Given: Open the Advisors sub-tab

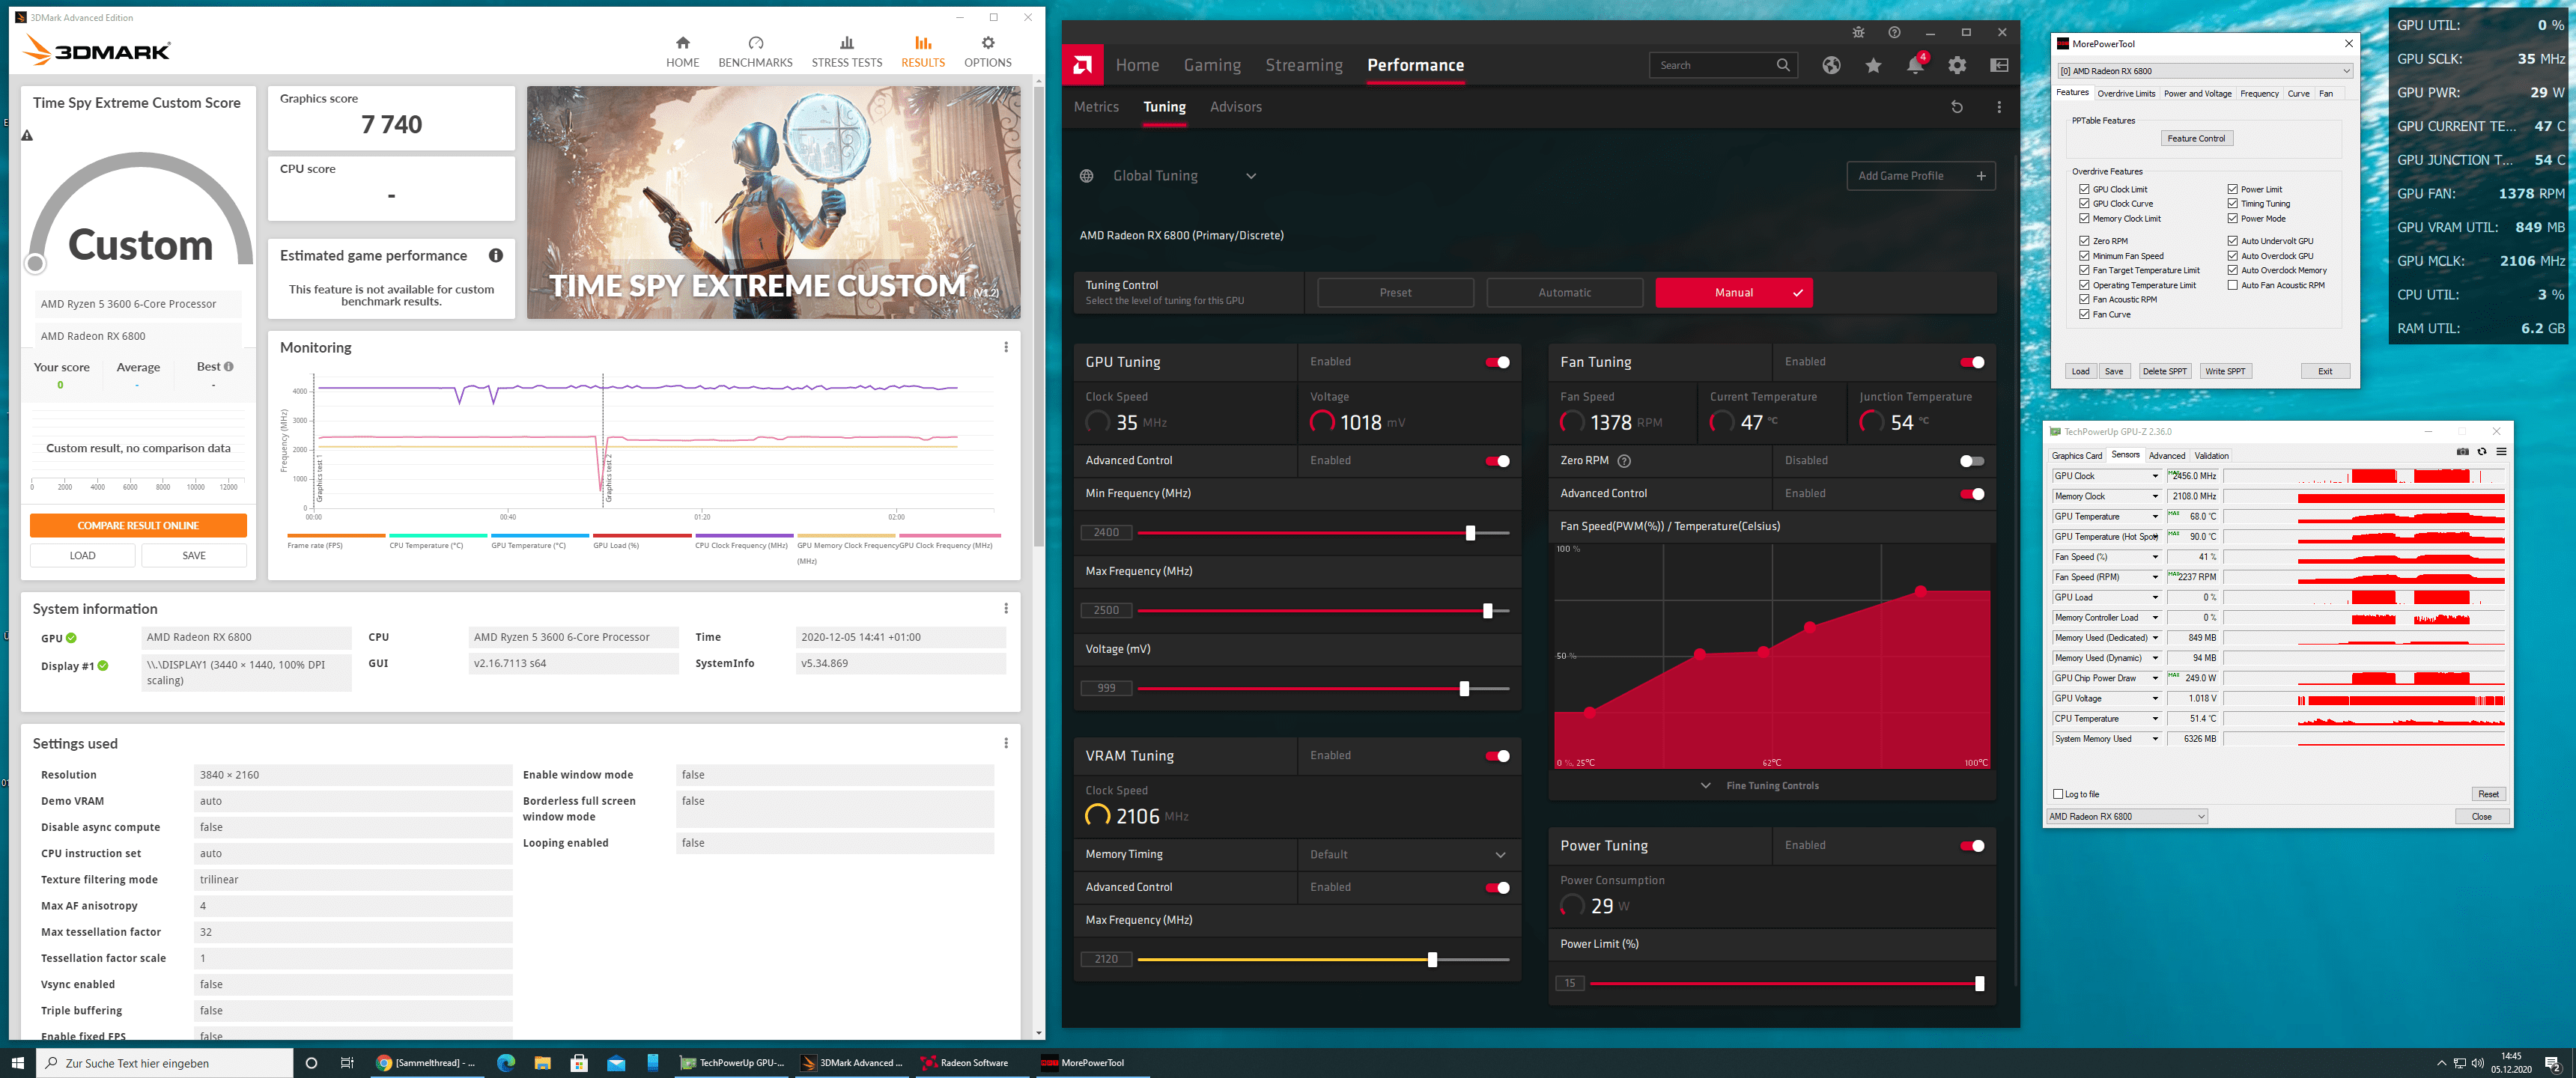Looking at the screenshot, I should tap(1235, 107).
